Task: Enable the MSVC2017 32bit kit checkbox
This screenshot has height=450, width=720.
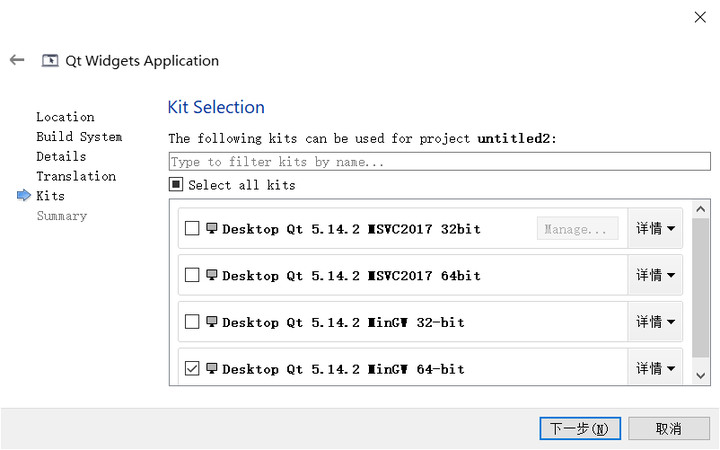Action: coord(193,229)
